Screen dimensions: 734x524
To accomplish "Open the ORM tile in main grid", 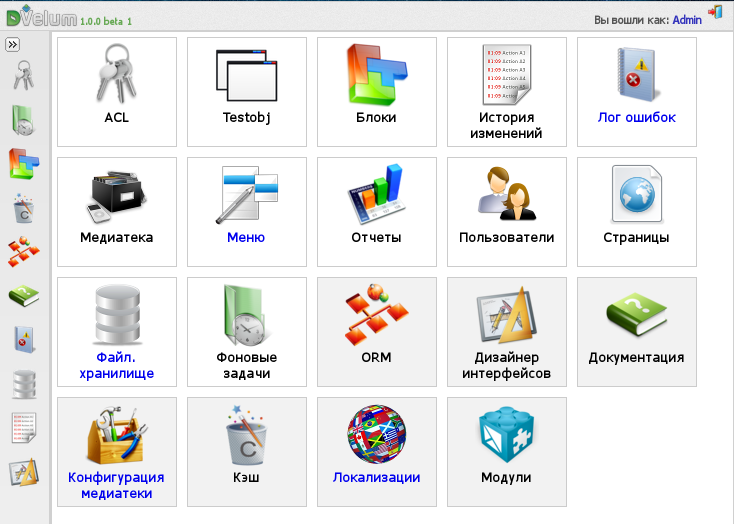I will [377, 332].
